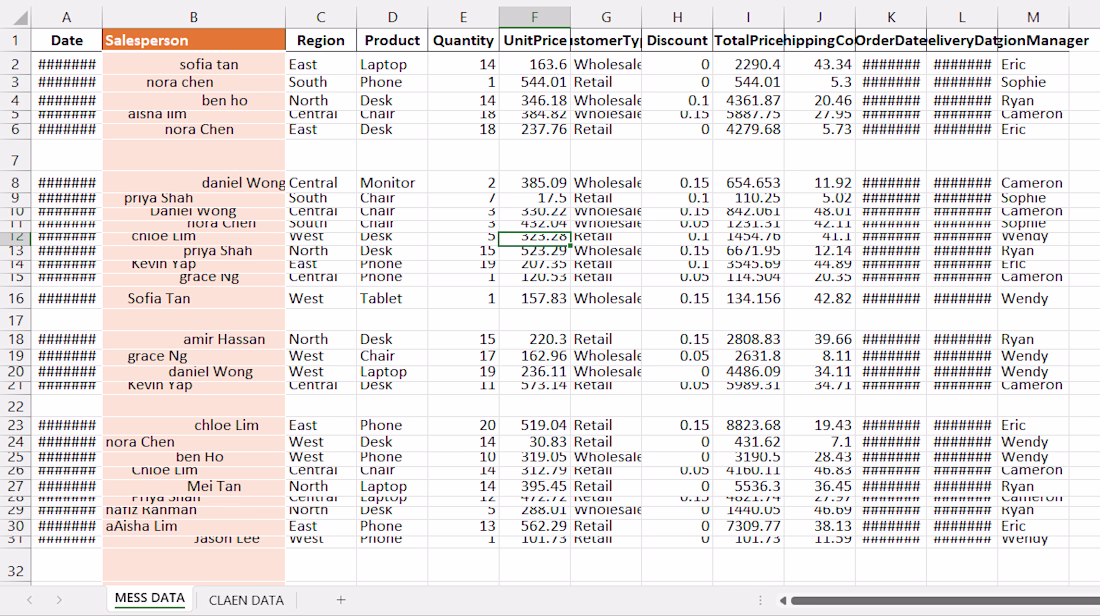This screenshot has width=1100, height=616.
Task: Select the Date header cell
Action: [x=67, y=40]
